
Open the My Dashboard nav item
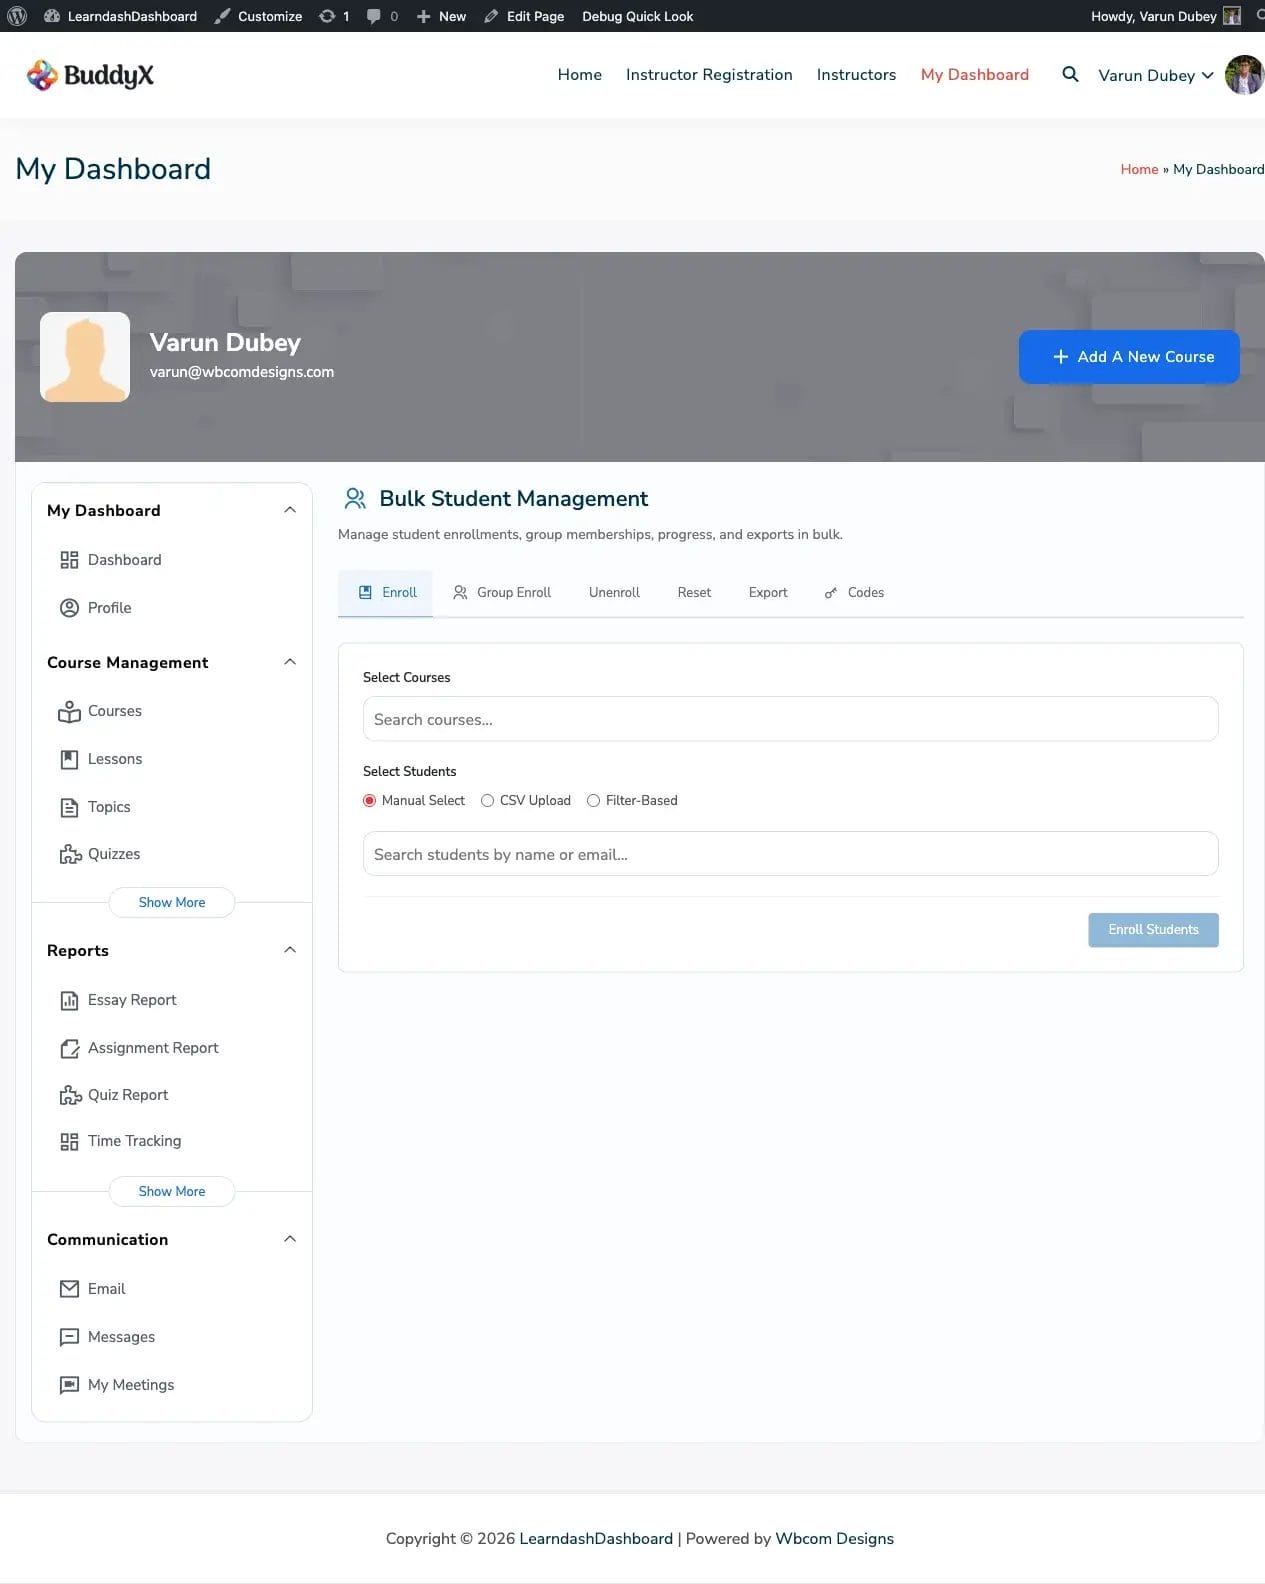pos(975,75)
